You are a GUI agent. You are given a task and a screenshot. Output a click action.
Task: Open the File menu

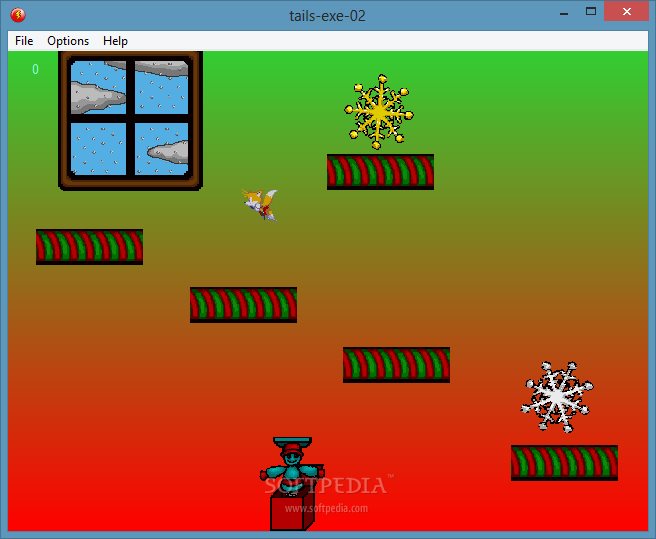(x=24, y=41)
